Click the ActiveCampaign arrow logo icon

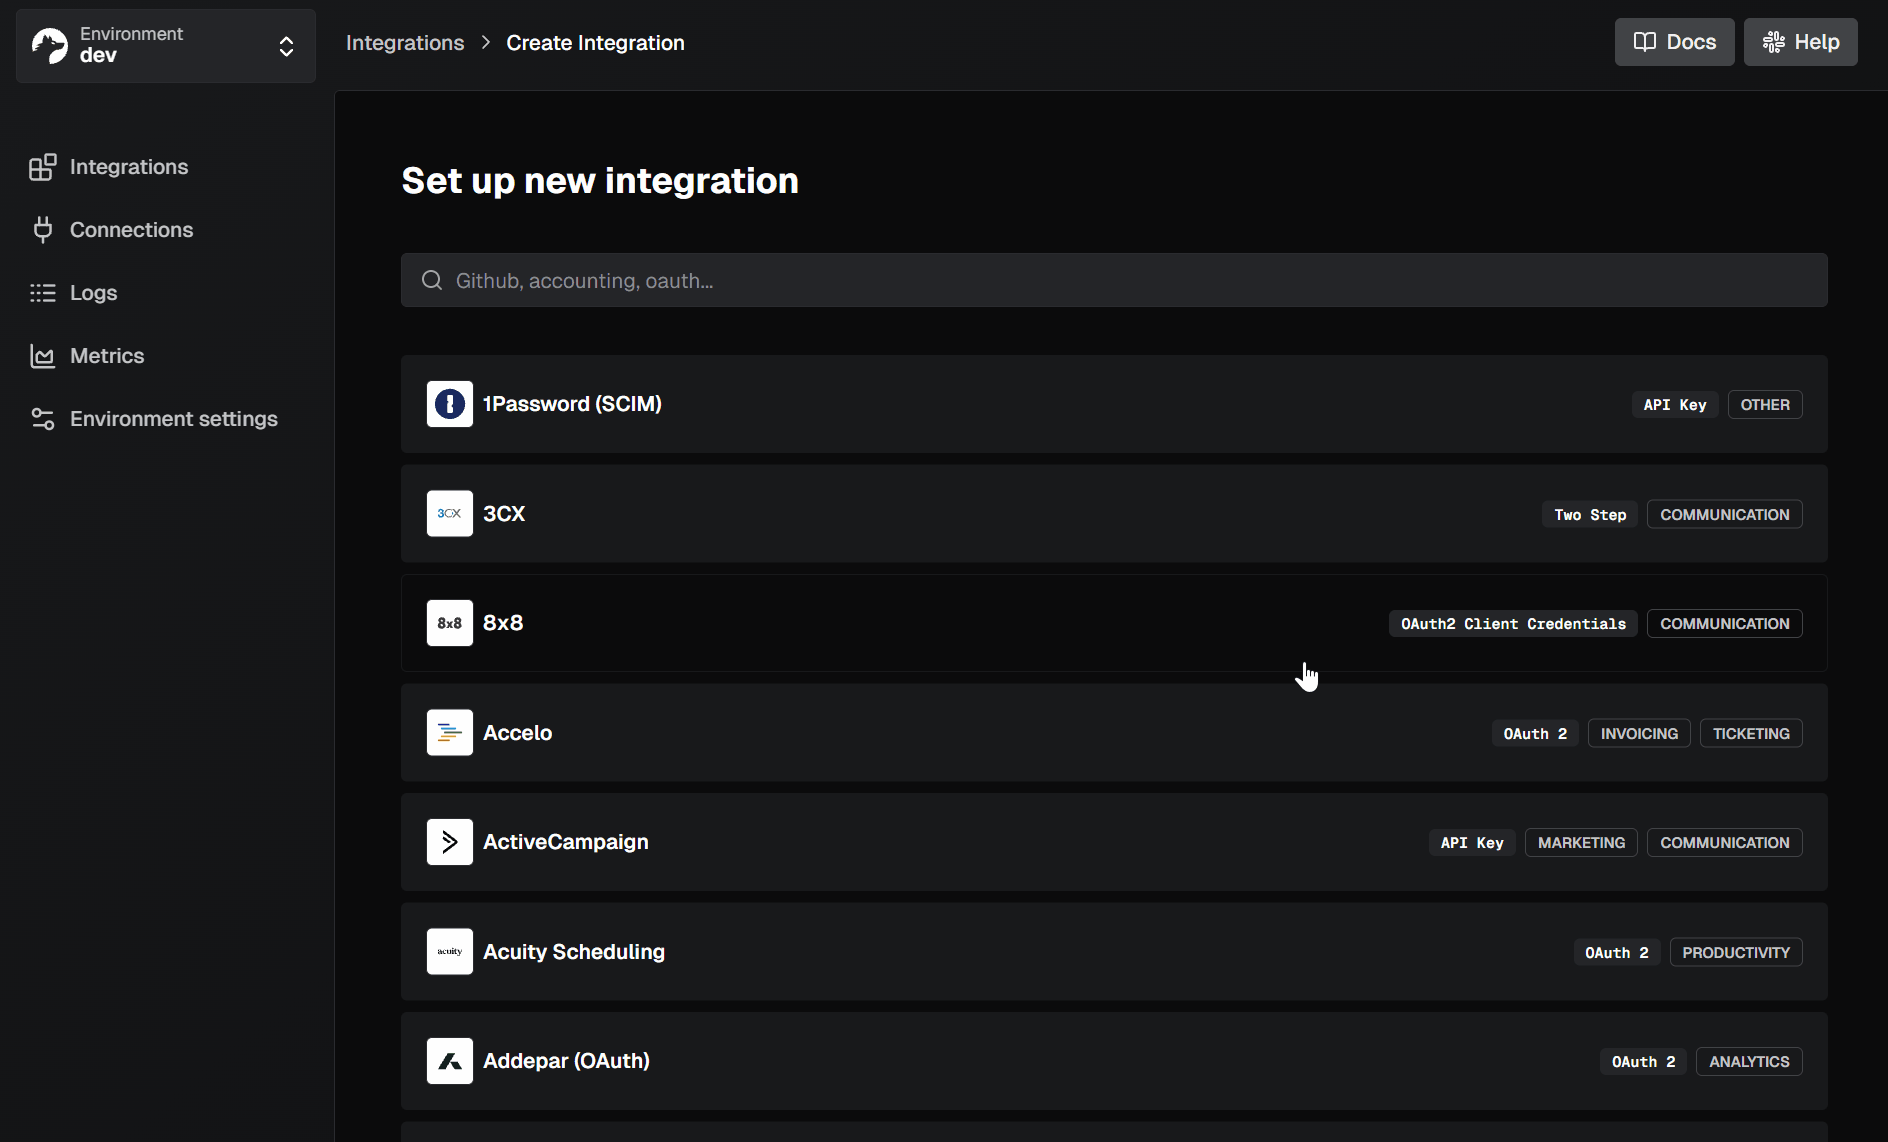click(450, 842)
